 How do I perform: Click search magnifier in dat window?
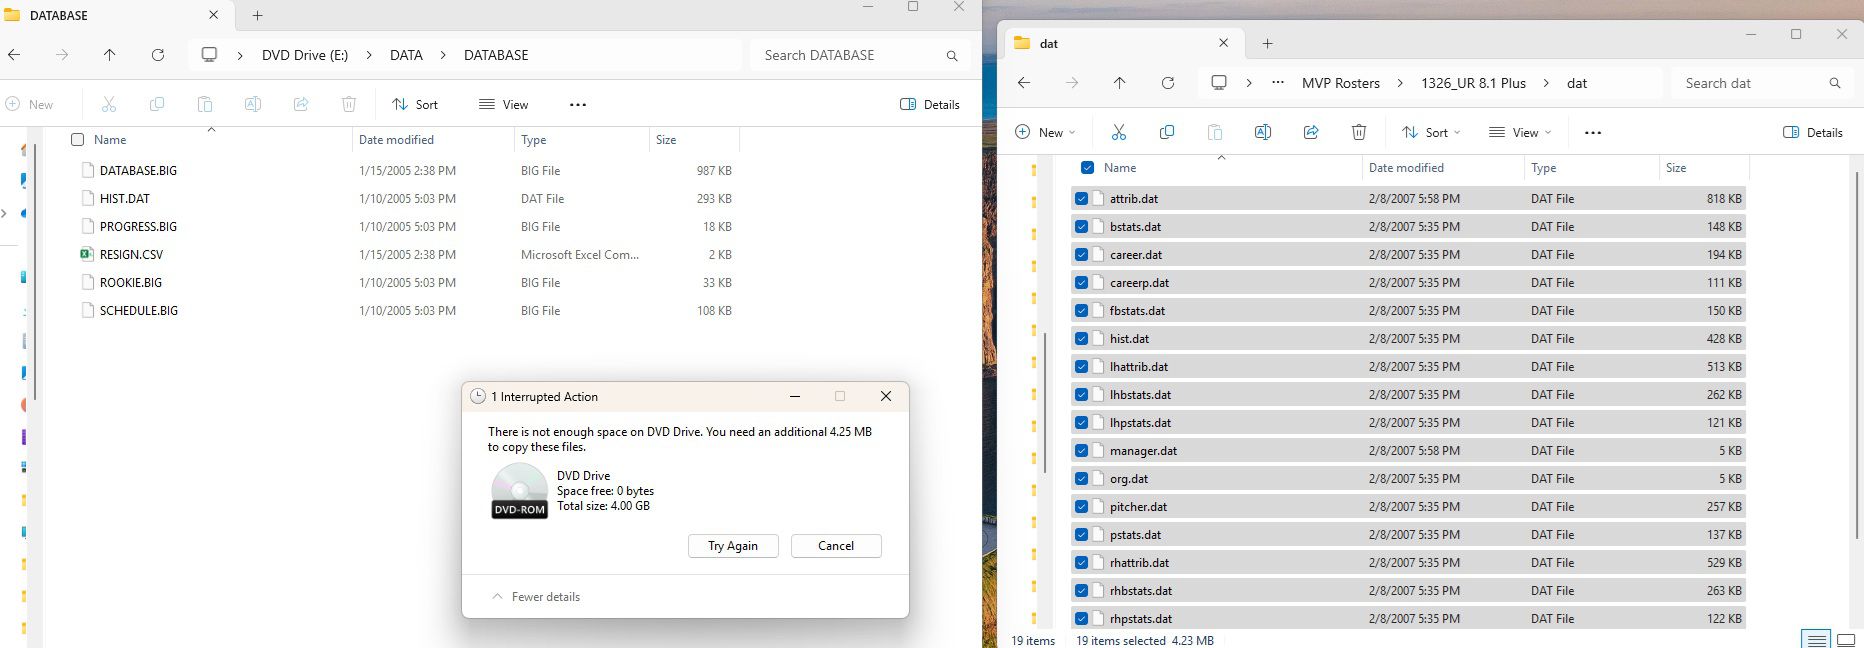1835,84
